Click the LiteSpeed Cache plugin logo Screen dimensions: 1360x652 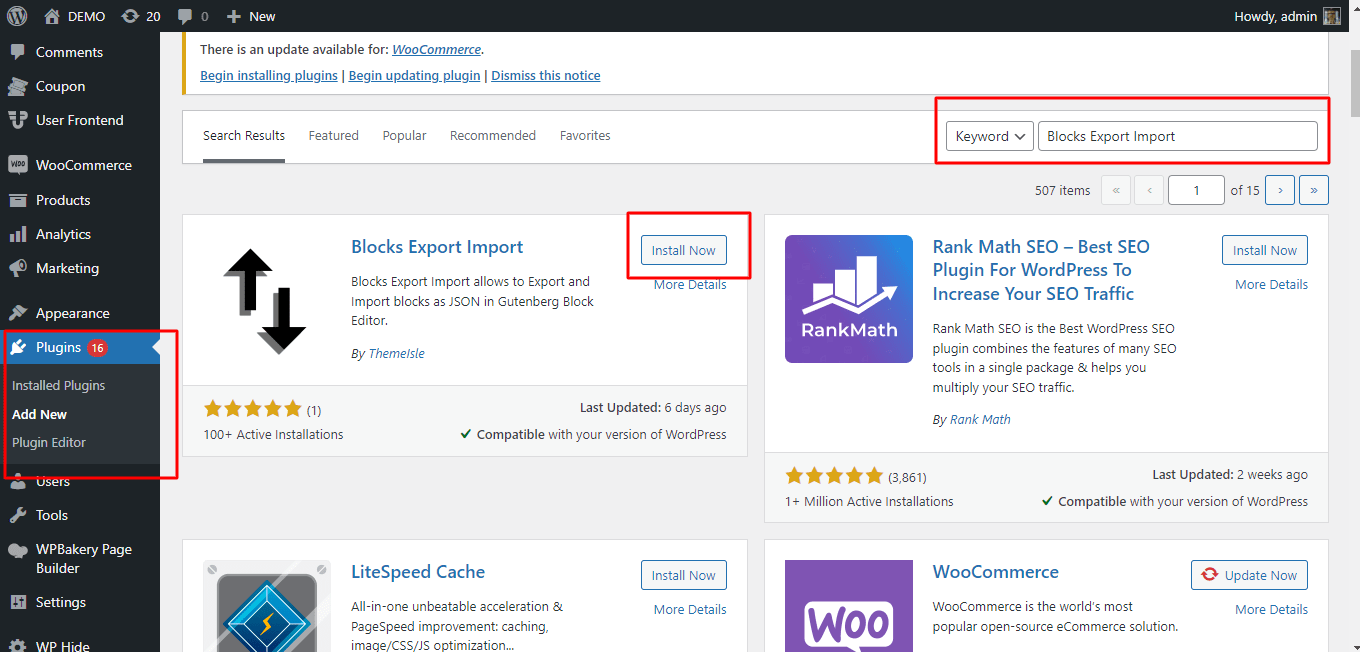point(267,606)
